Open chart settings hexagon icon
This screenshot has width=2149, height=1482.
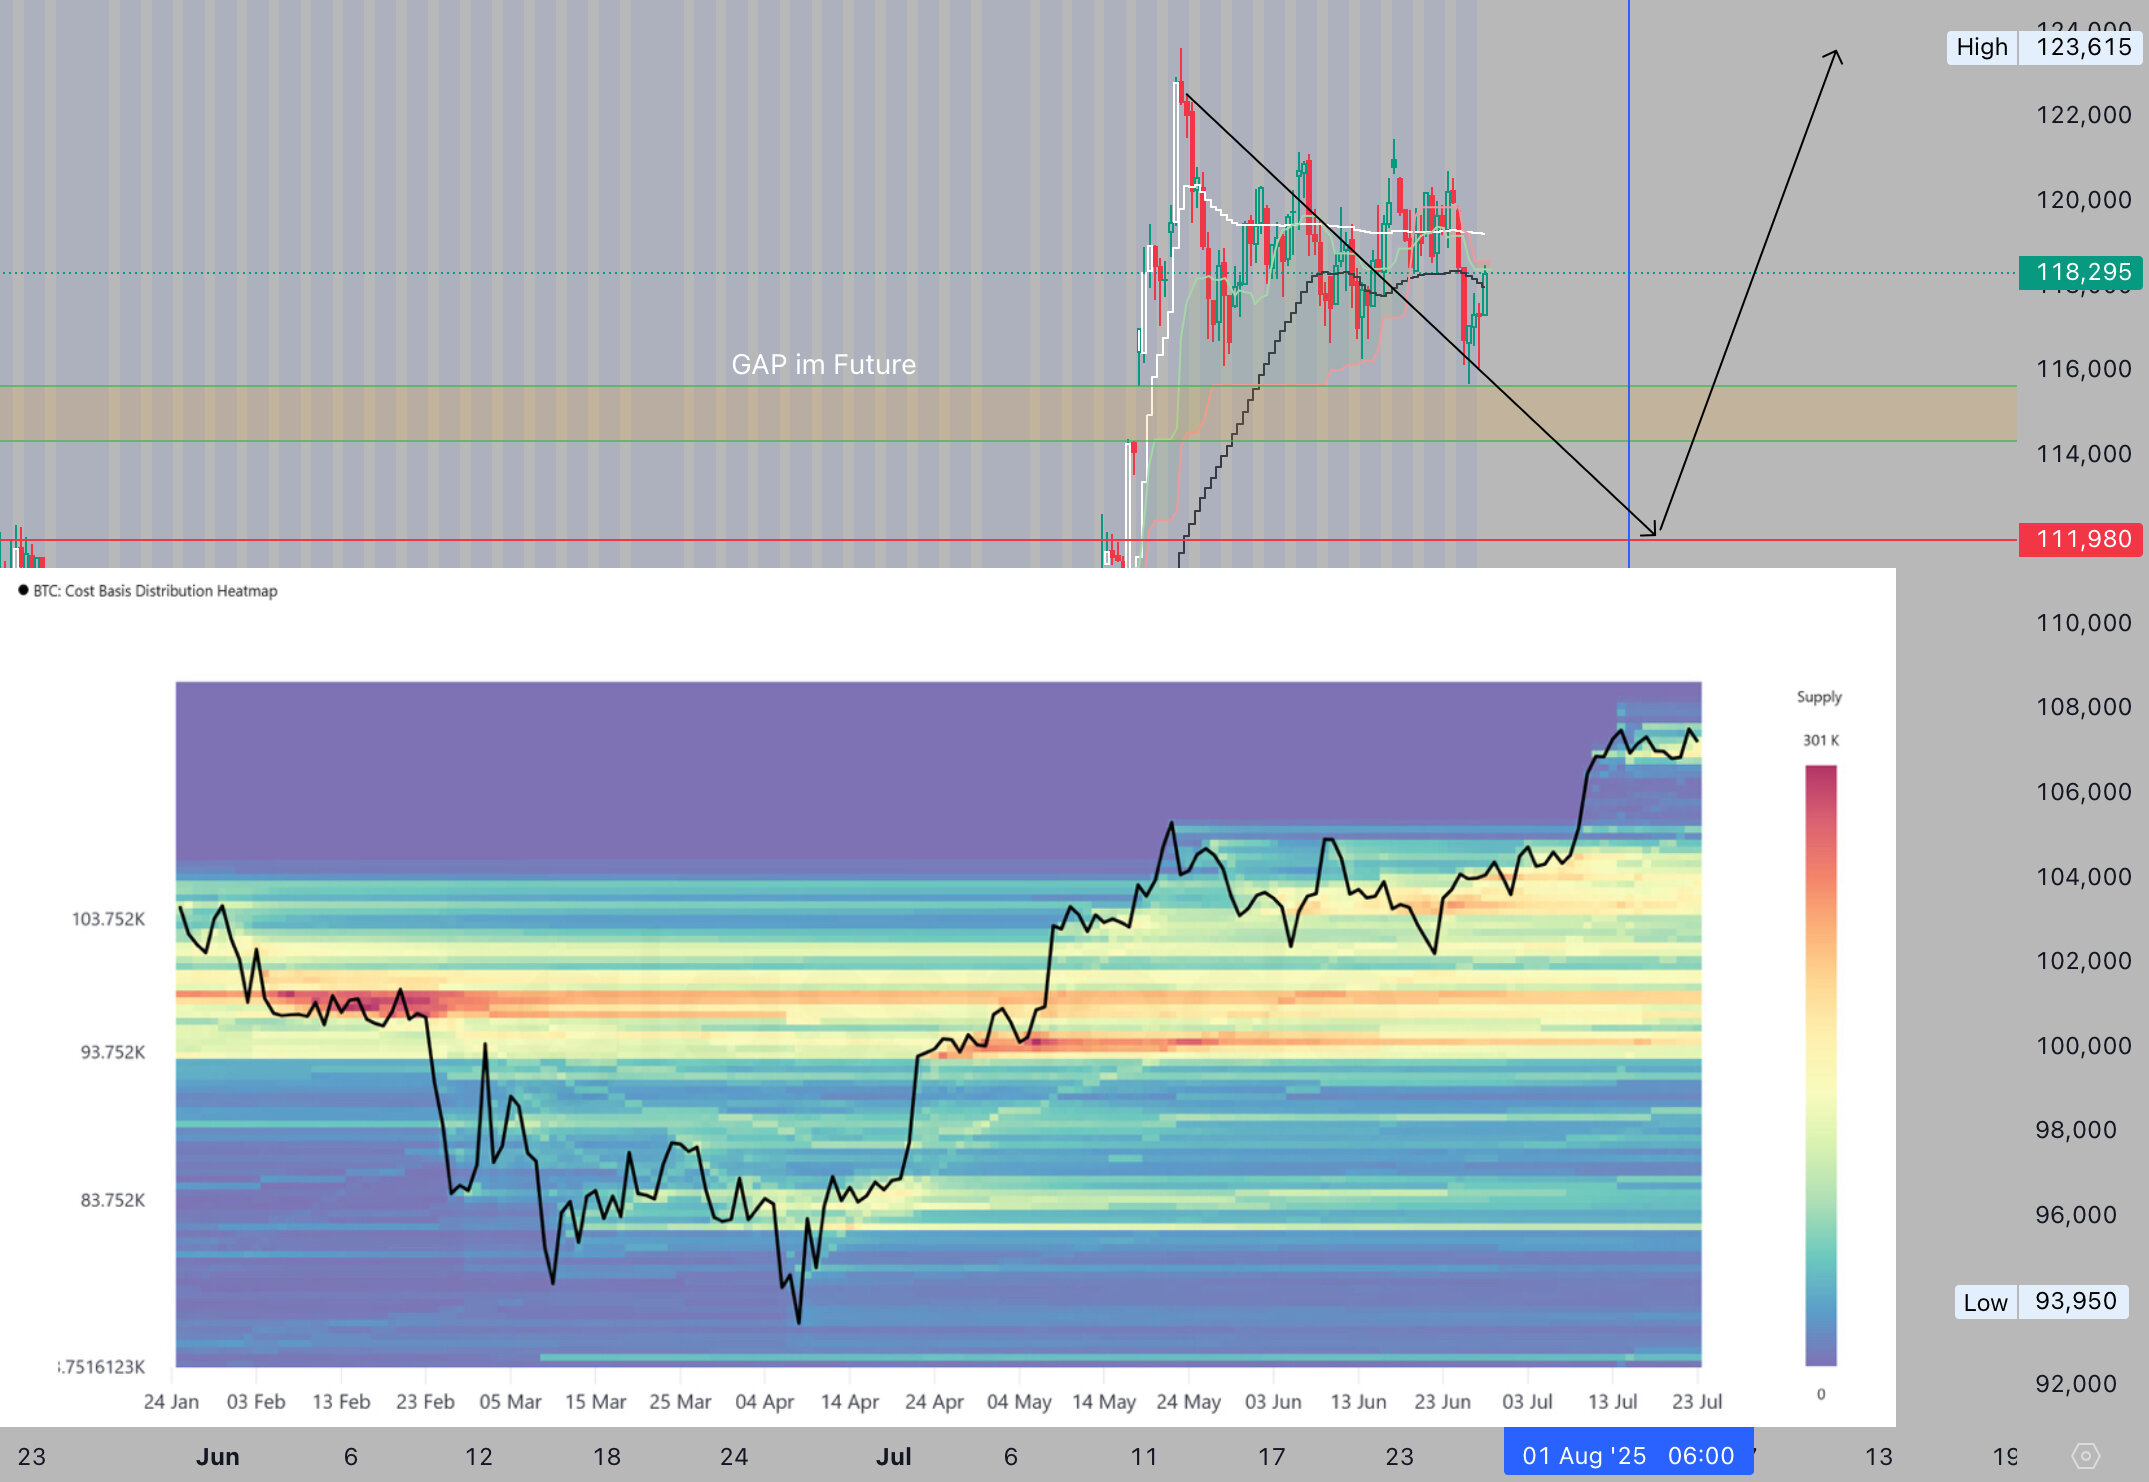point(2085,1455)
